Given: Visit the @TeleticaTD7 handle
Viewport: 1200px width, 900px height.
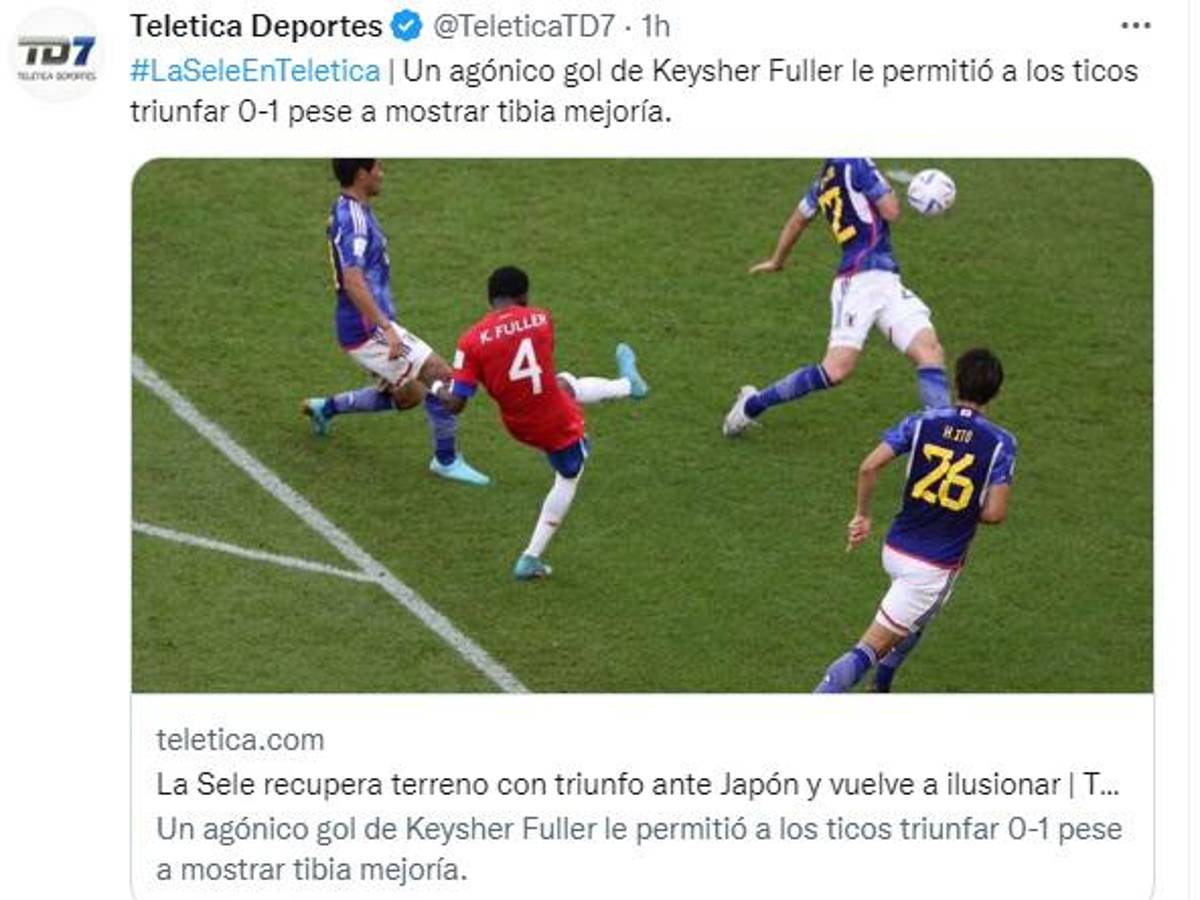Looking at the screenshot, I should pyautogui.click(x=524, y=26).
